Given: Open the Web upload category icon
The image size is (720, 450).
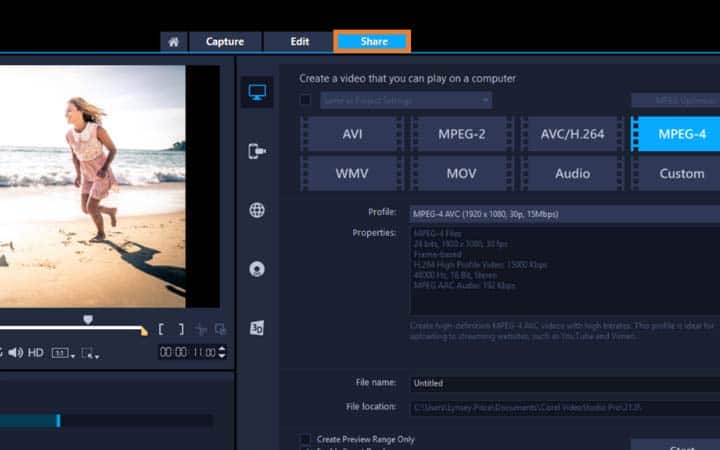Looking at the screenshot, I should coord(257,210).
